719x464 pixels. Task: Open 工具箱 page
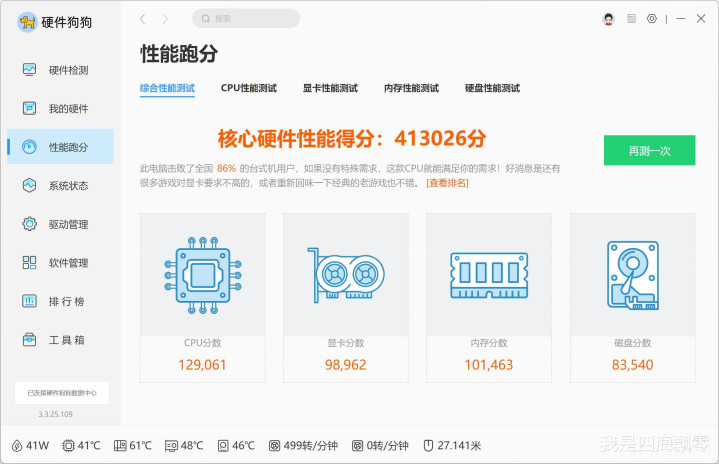60,339
